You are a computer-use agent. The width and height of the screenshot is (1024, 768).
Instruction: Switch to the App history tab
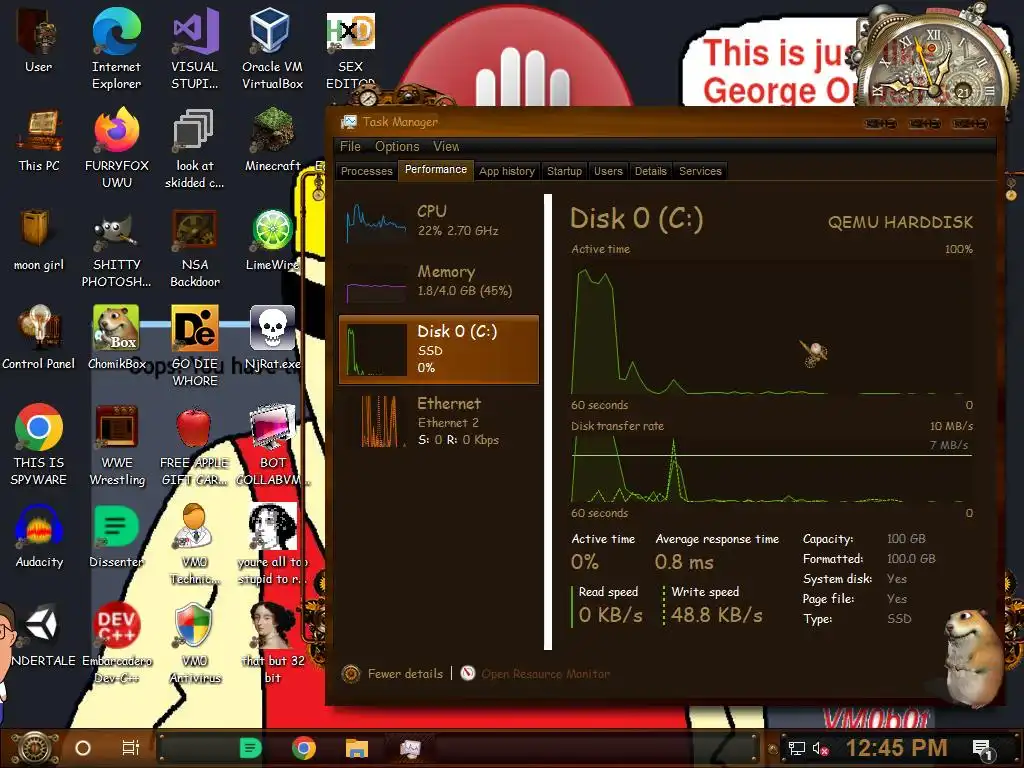(507, 171)
